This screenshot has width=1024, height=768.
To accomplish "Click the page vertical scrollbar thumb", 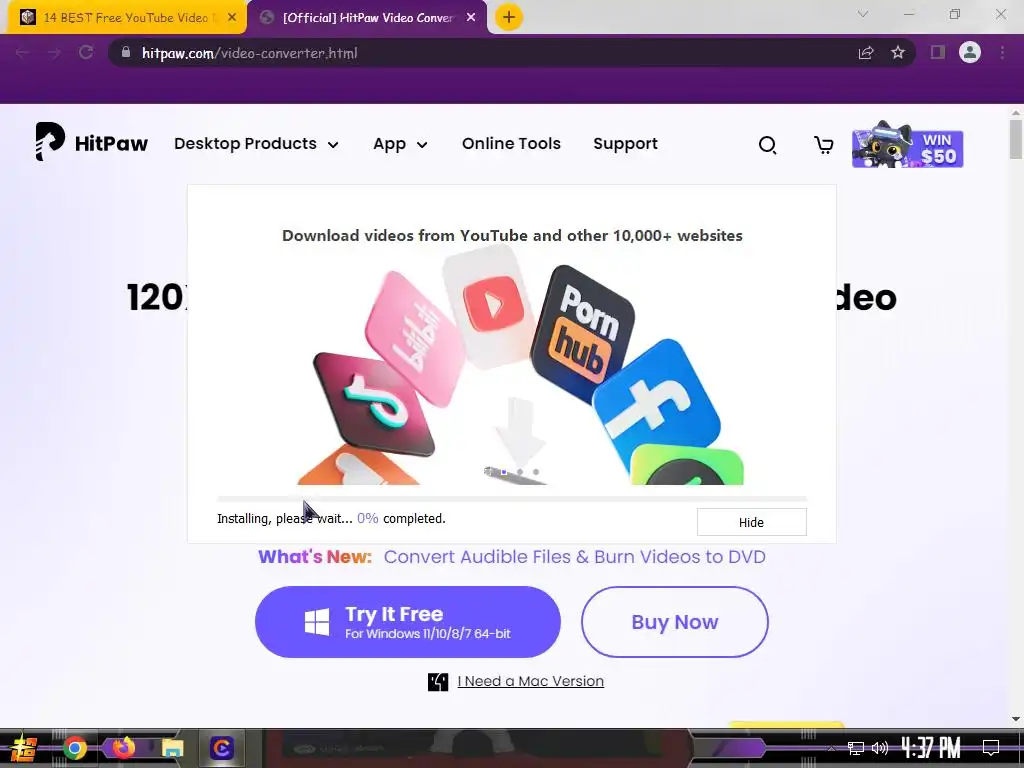I will pyautogui.click(x=1016, y=139).
